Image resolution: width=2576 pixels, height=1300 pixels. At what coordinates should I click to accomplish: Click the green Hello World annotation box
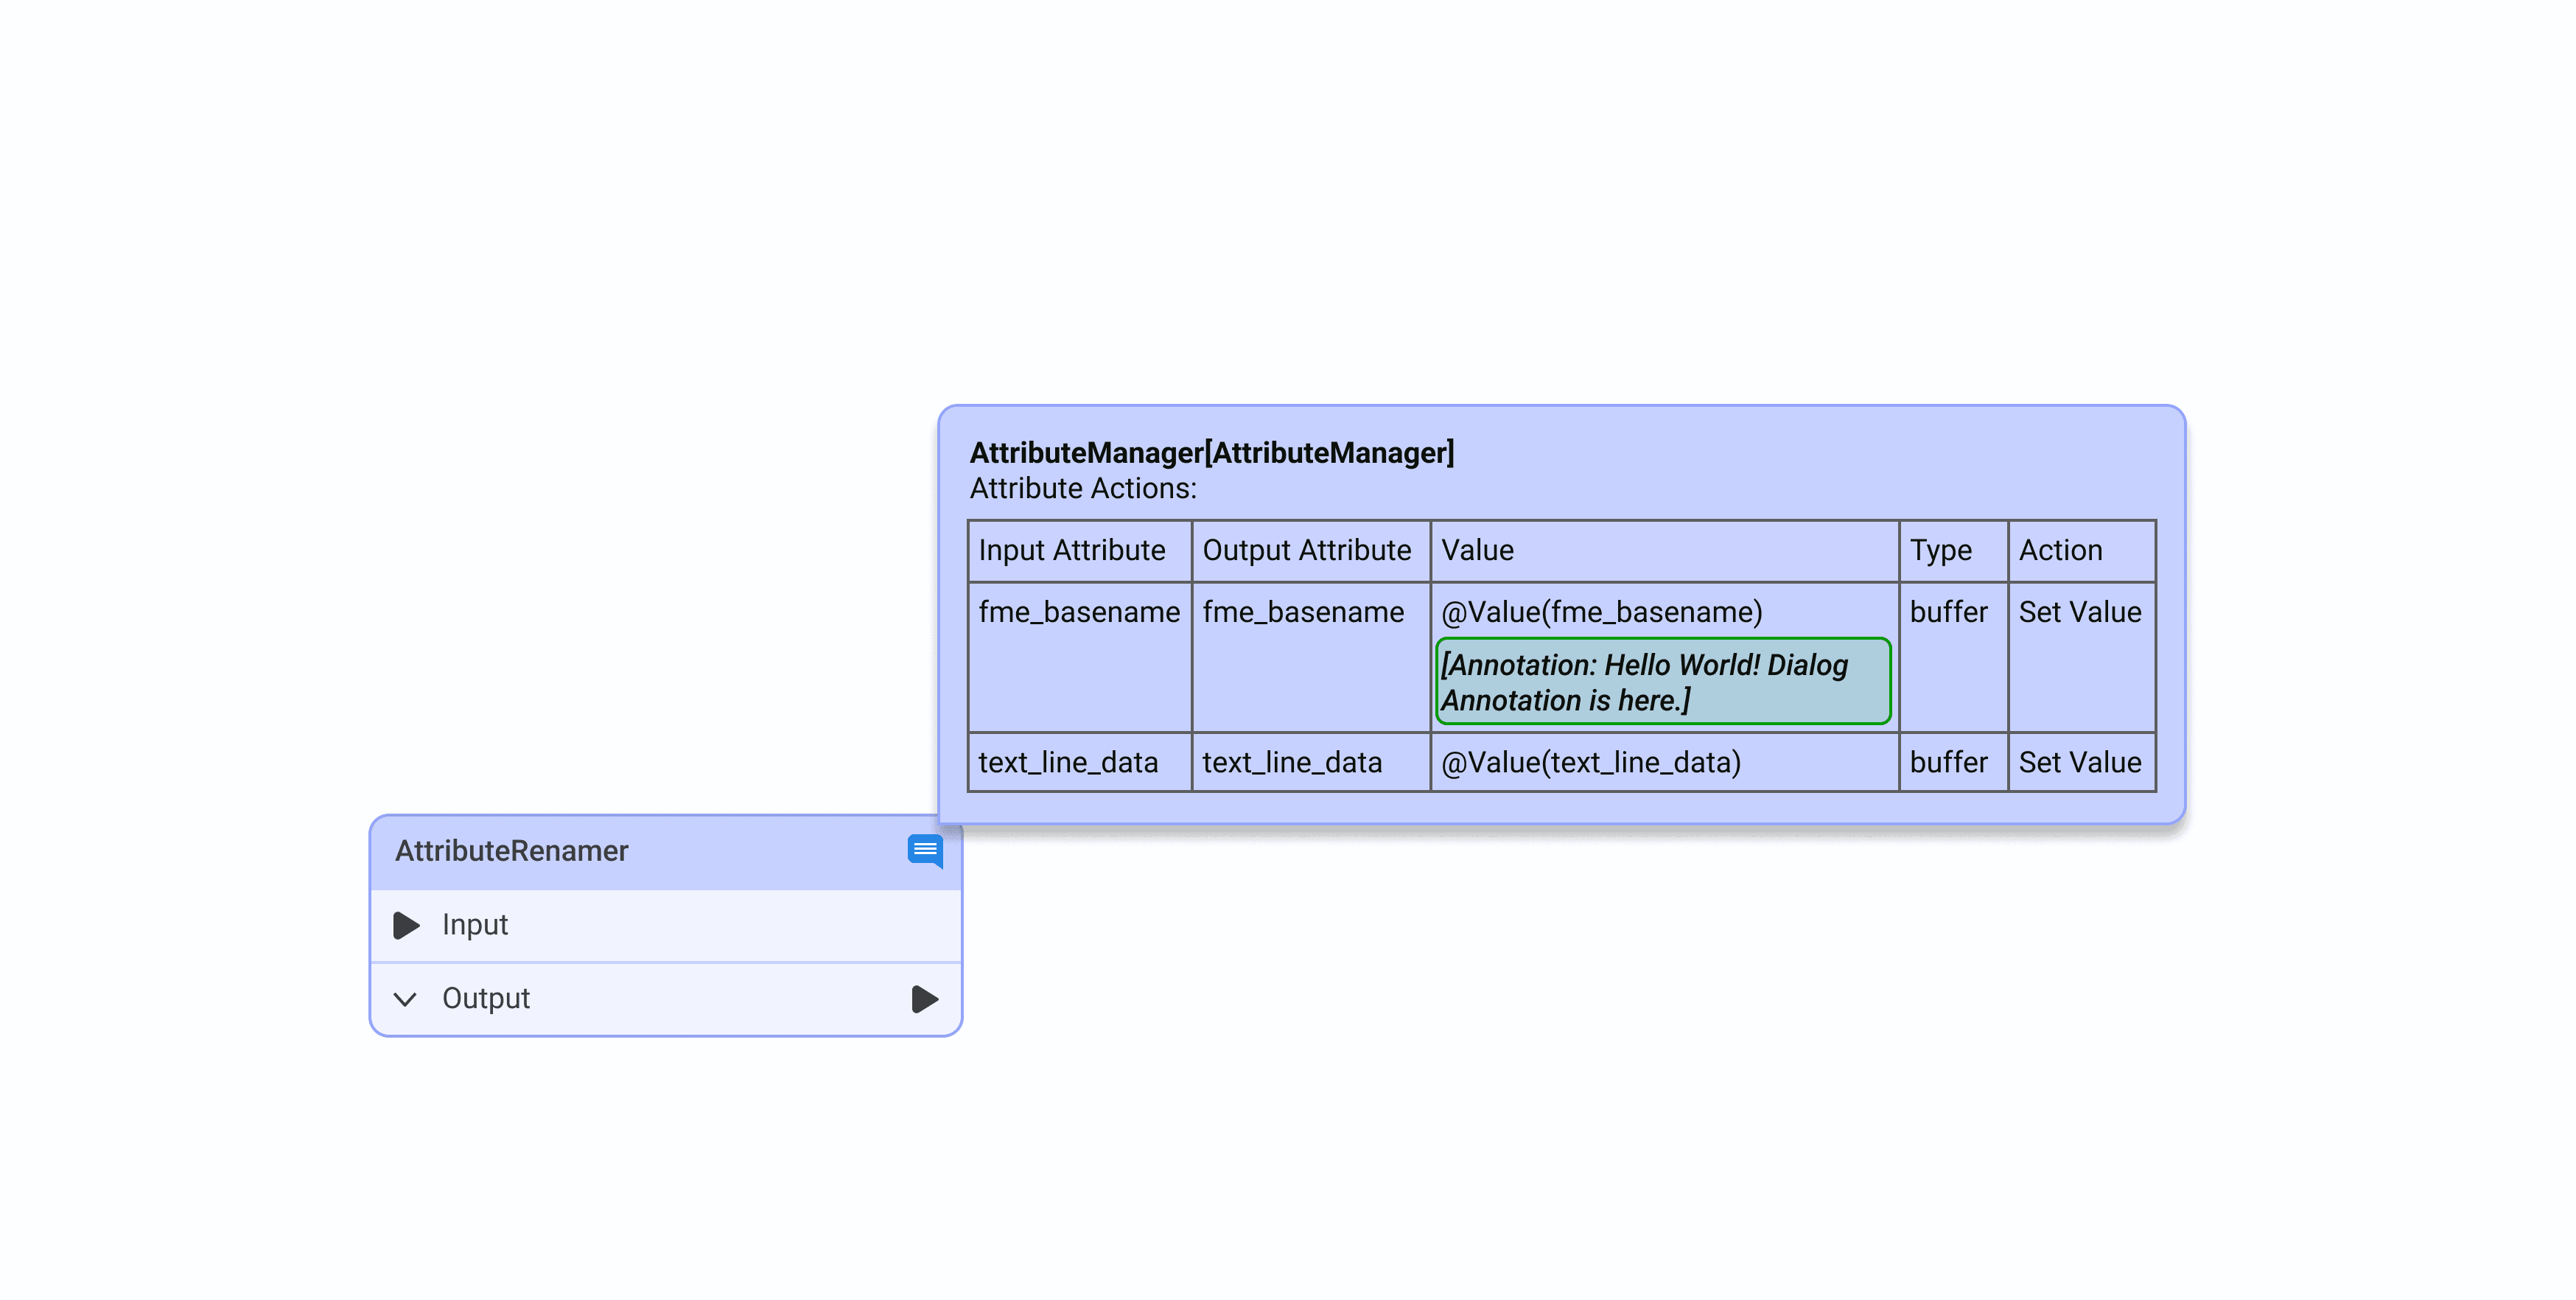[x=1662, y=682]
